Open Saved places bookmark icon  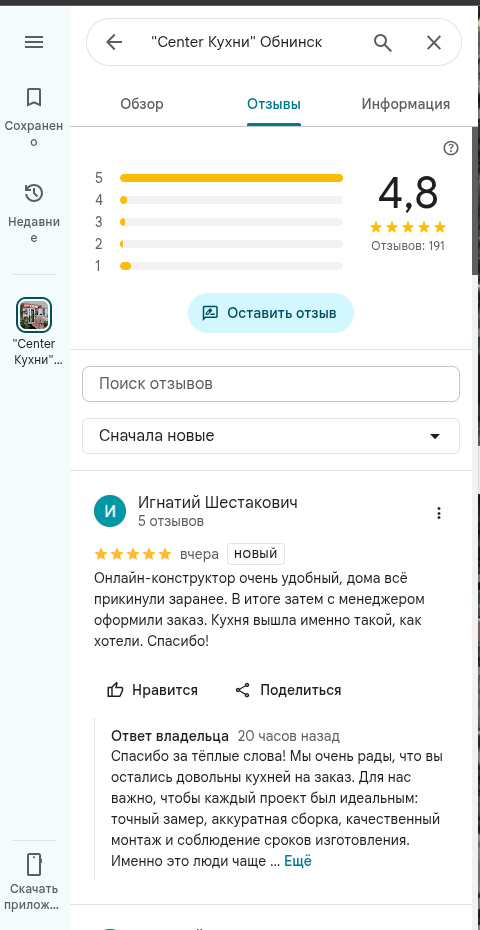click(x=34, y=97)
